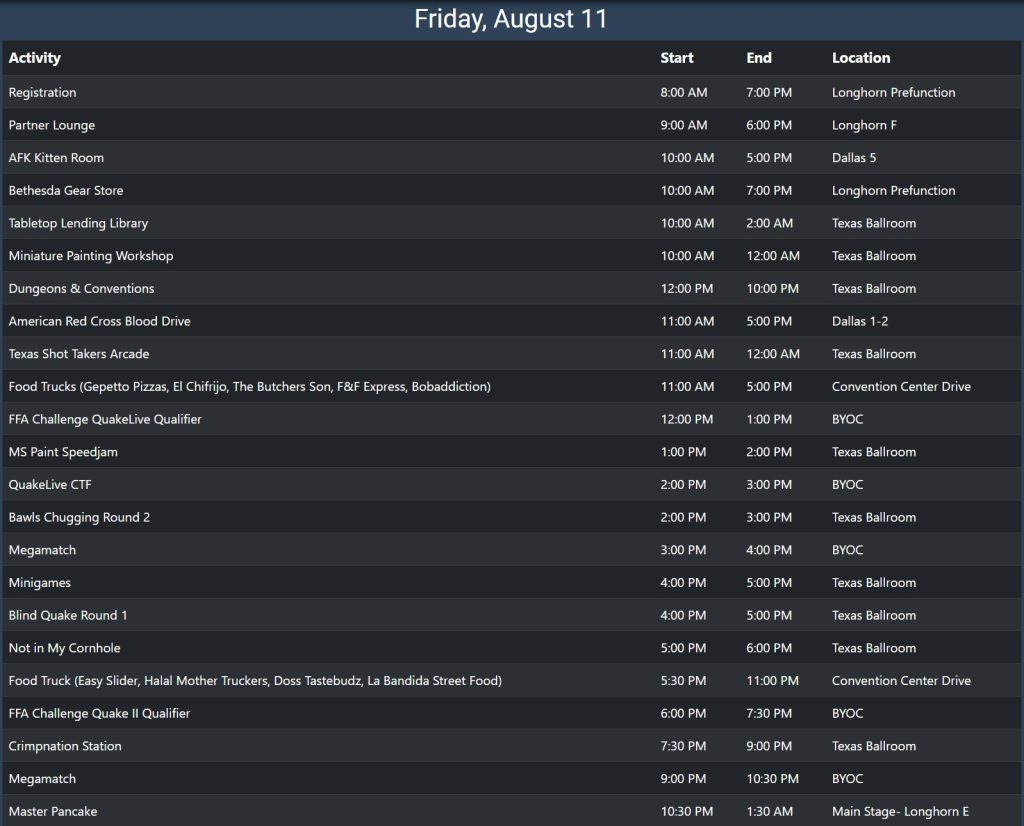Click Registration's 8:00 AM start time
Screen dimensions: 1024x826
pos(684,93)
